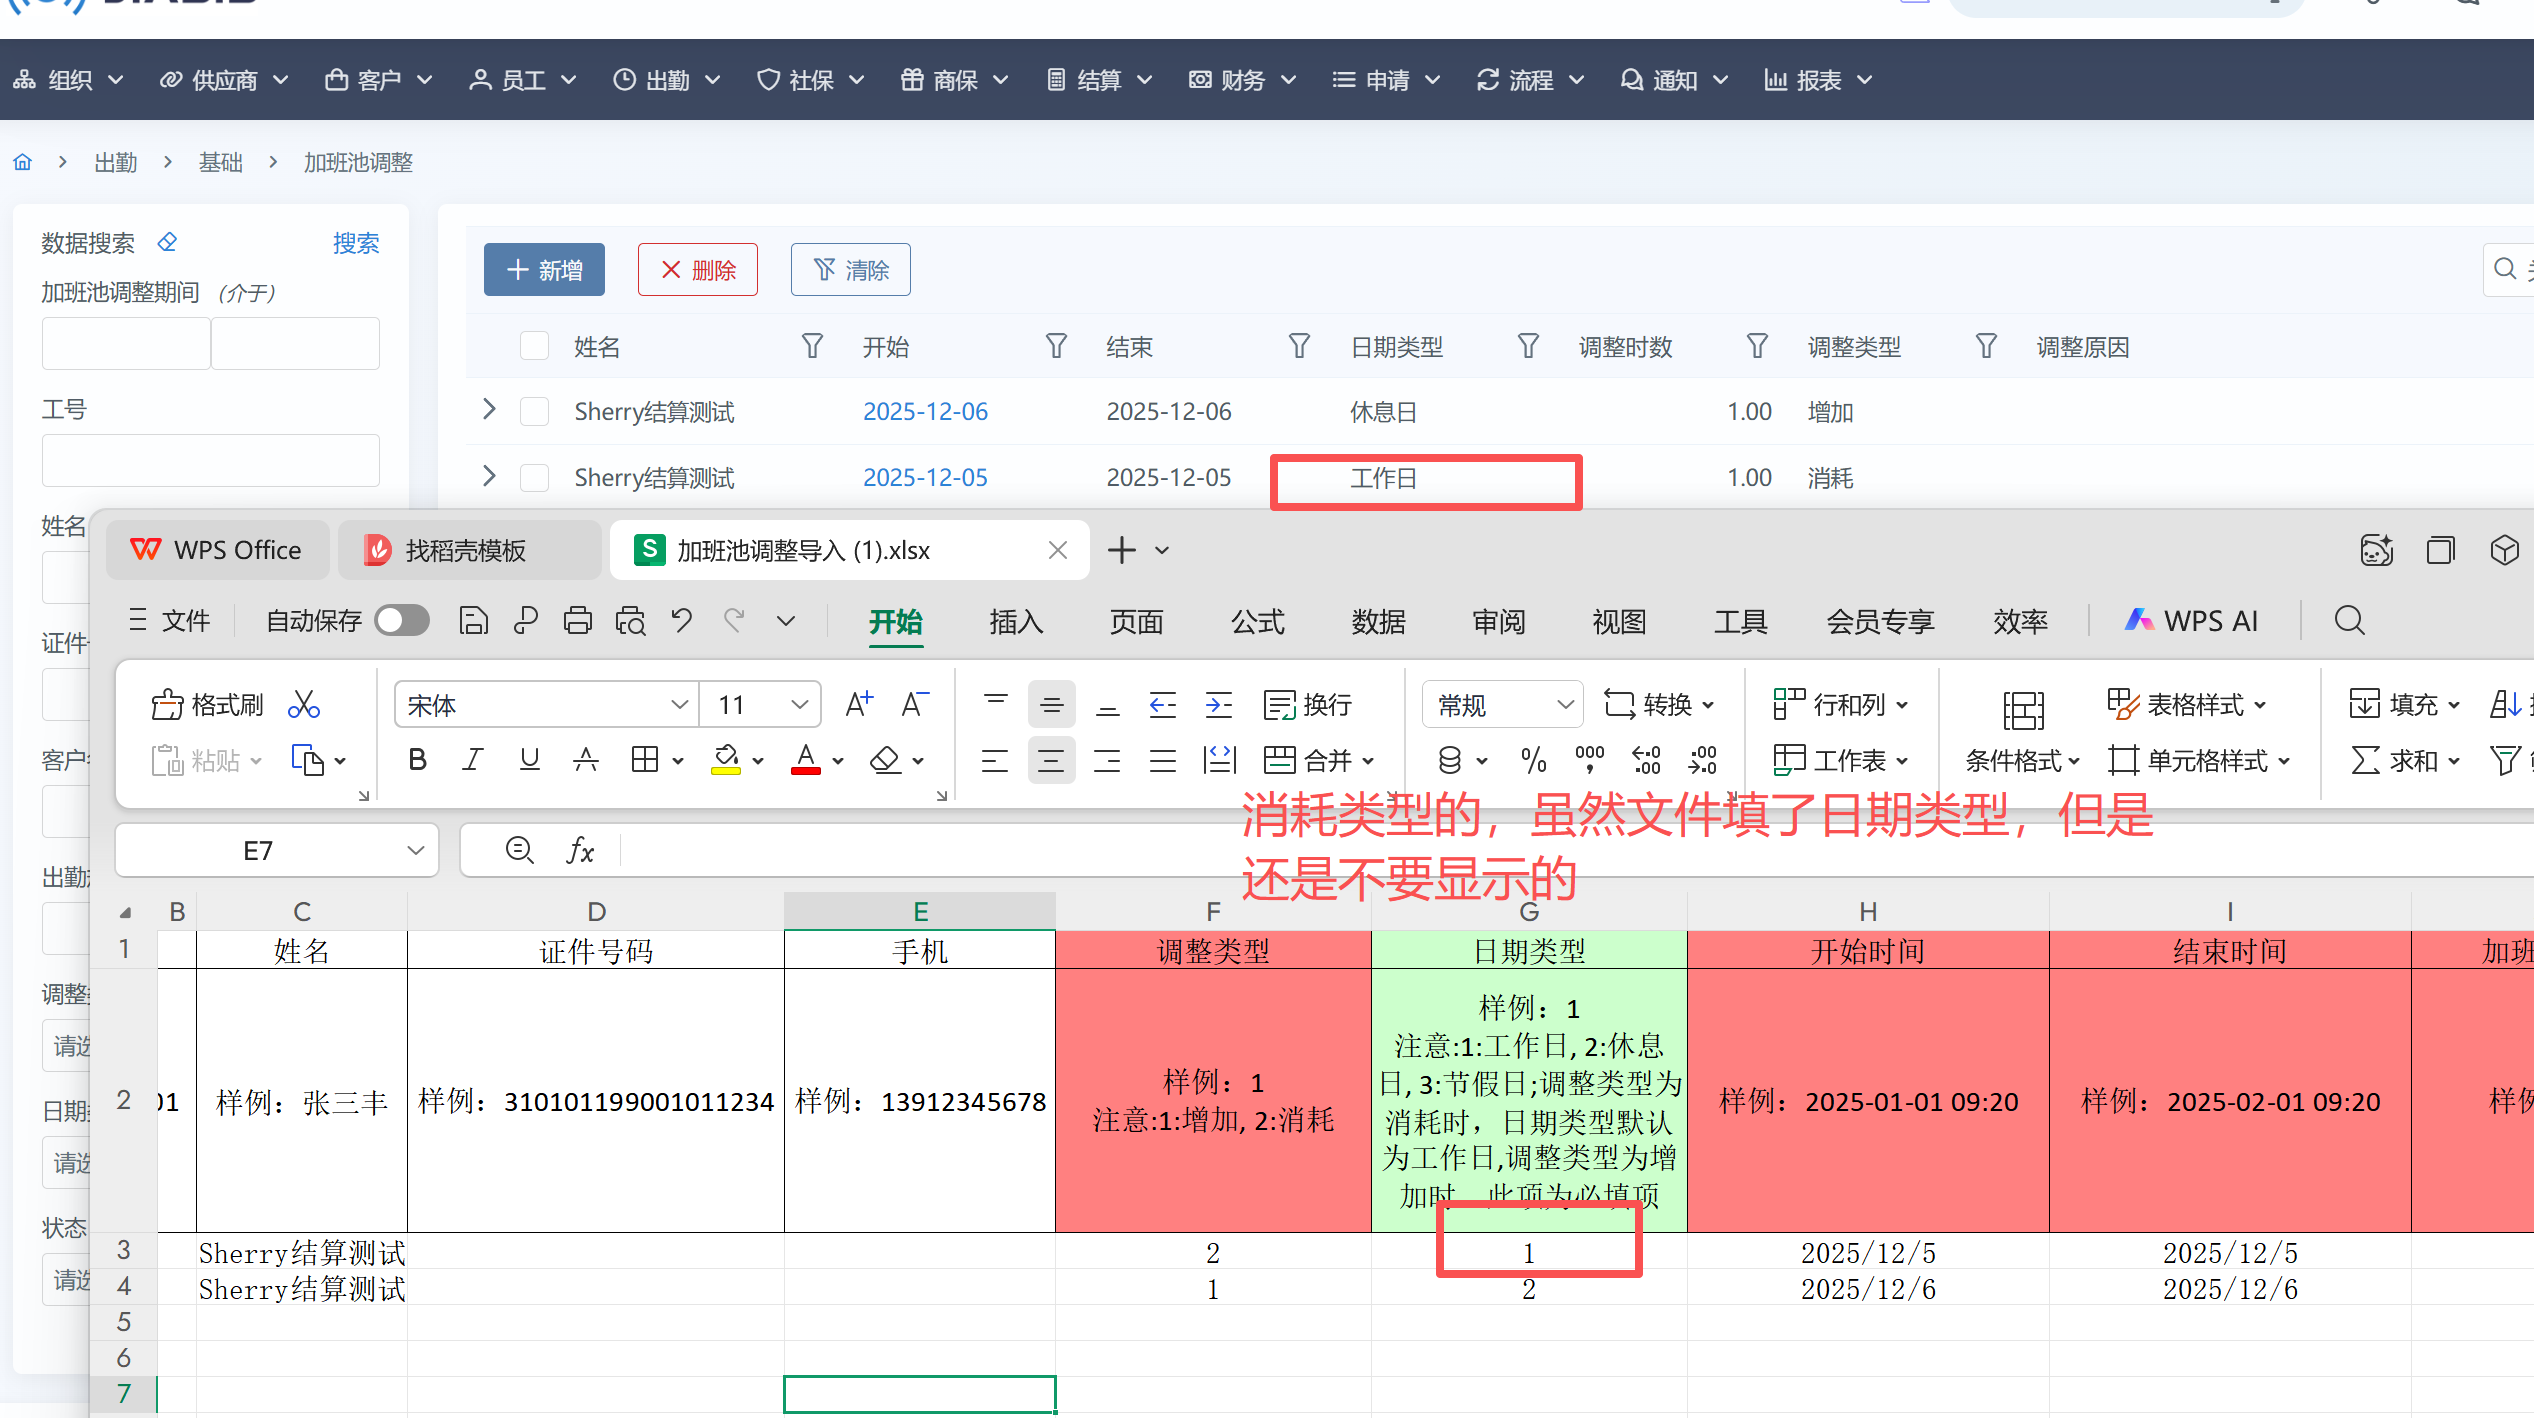Click the percent style icon
2534x1418 pixels.
1533,761
